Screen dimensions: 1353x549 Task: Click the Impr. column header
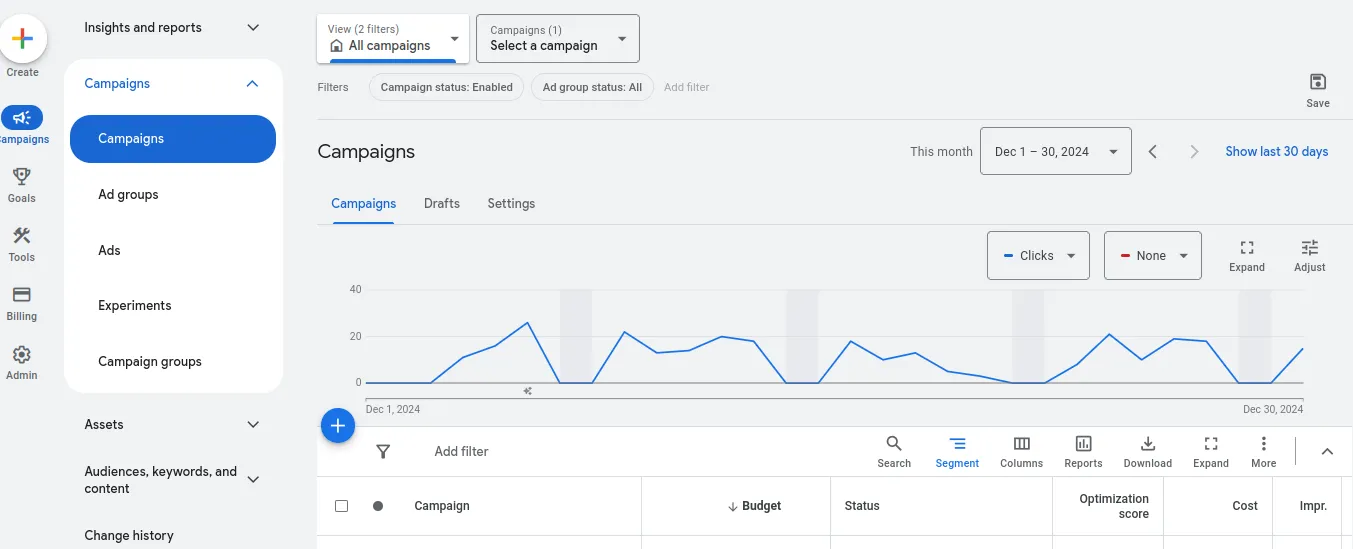[1313, 506]
